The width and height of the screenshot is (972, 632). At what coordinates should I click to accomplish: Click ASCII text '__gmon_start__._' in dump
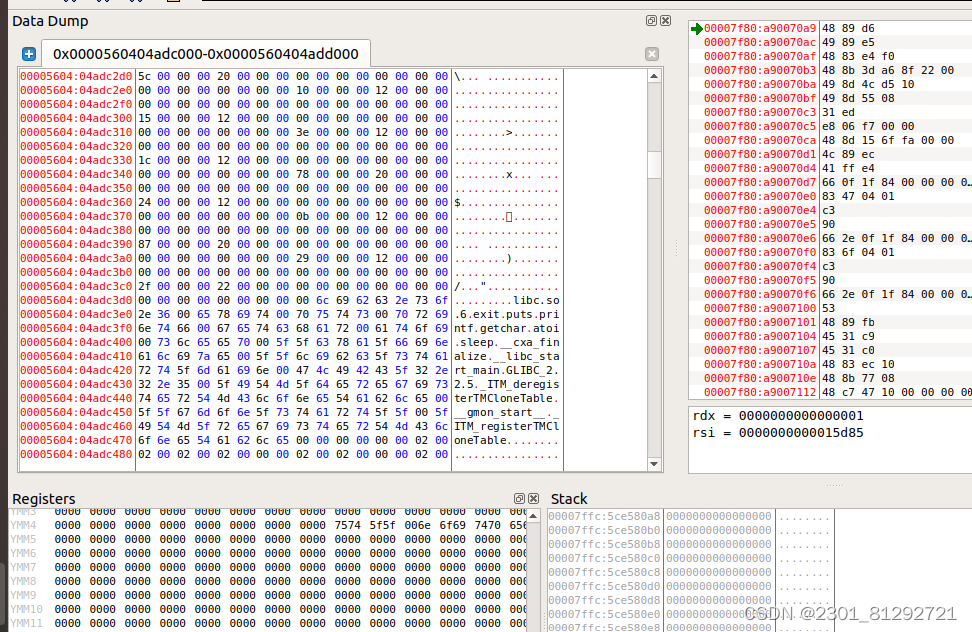point(506,412)
